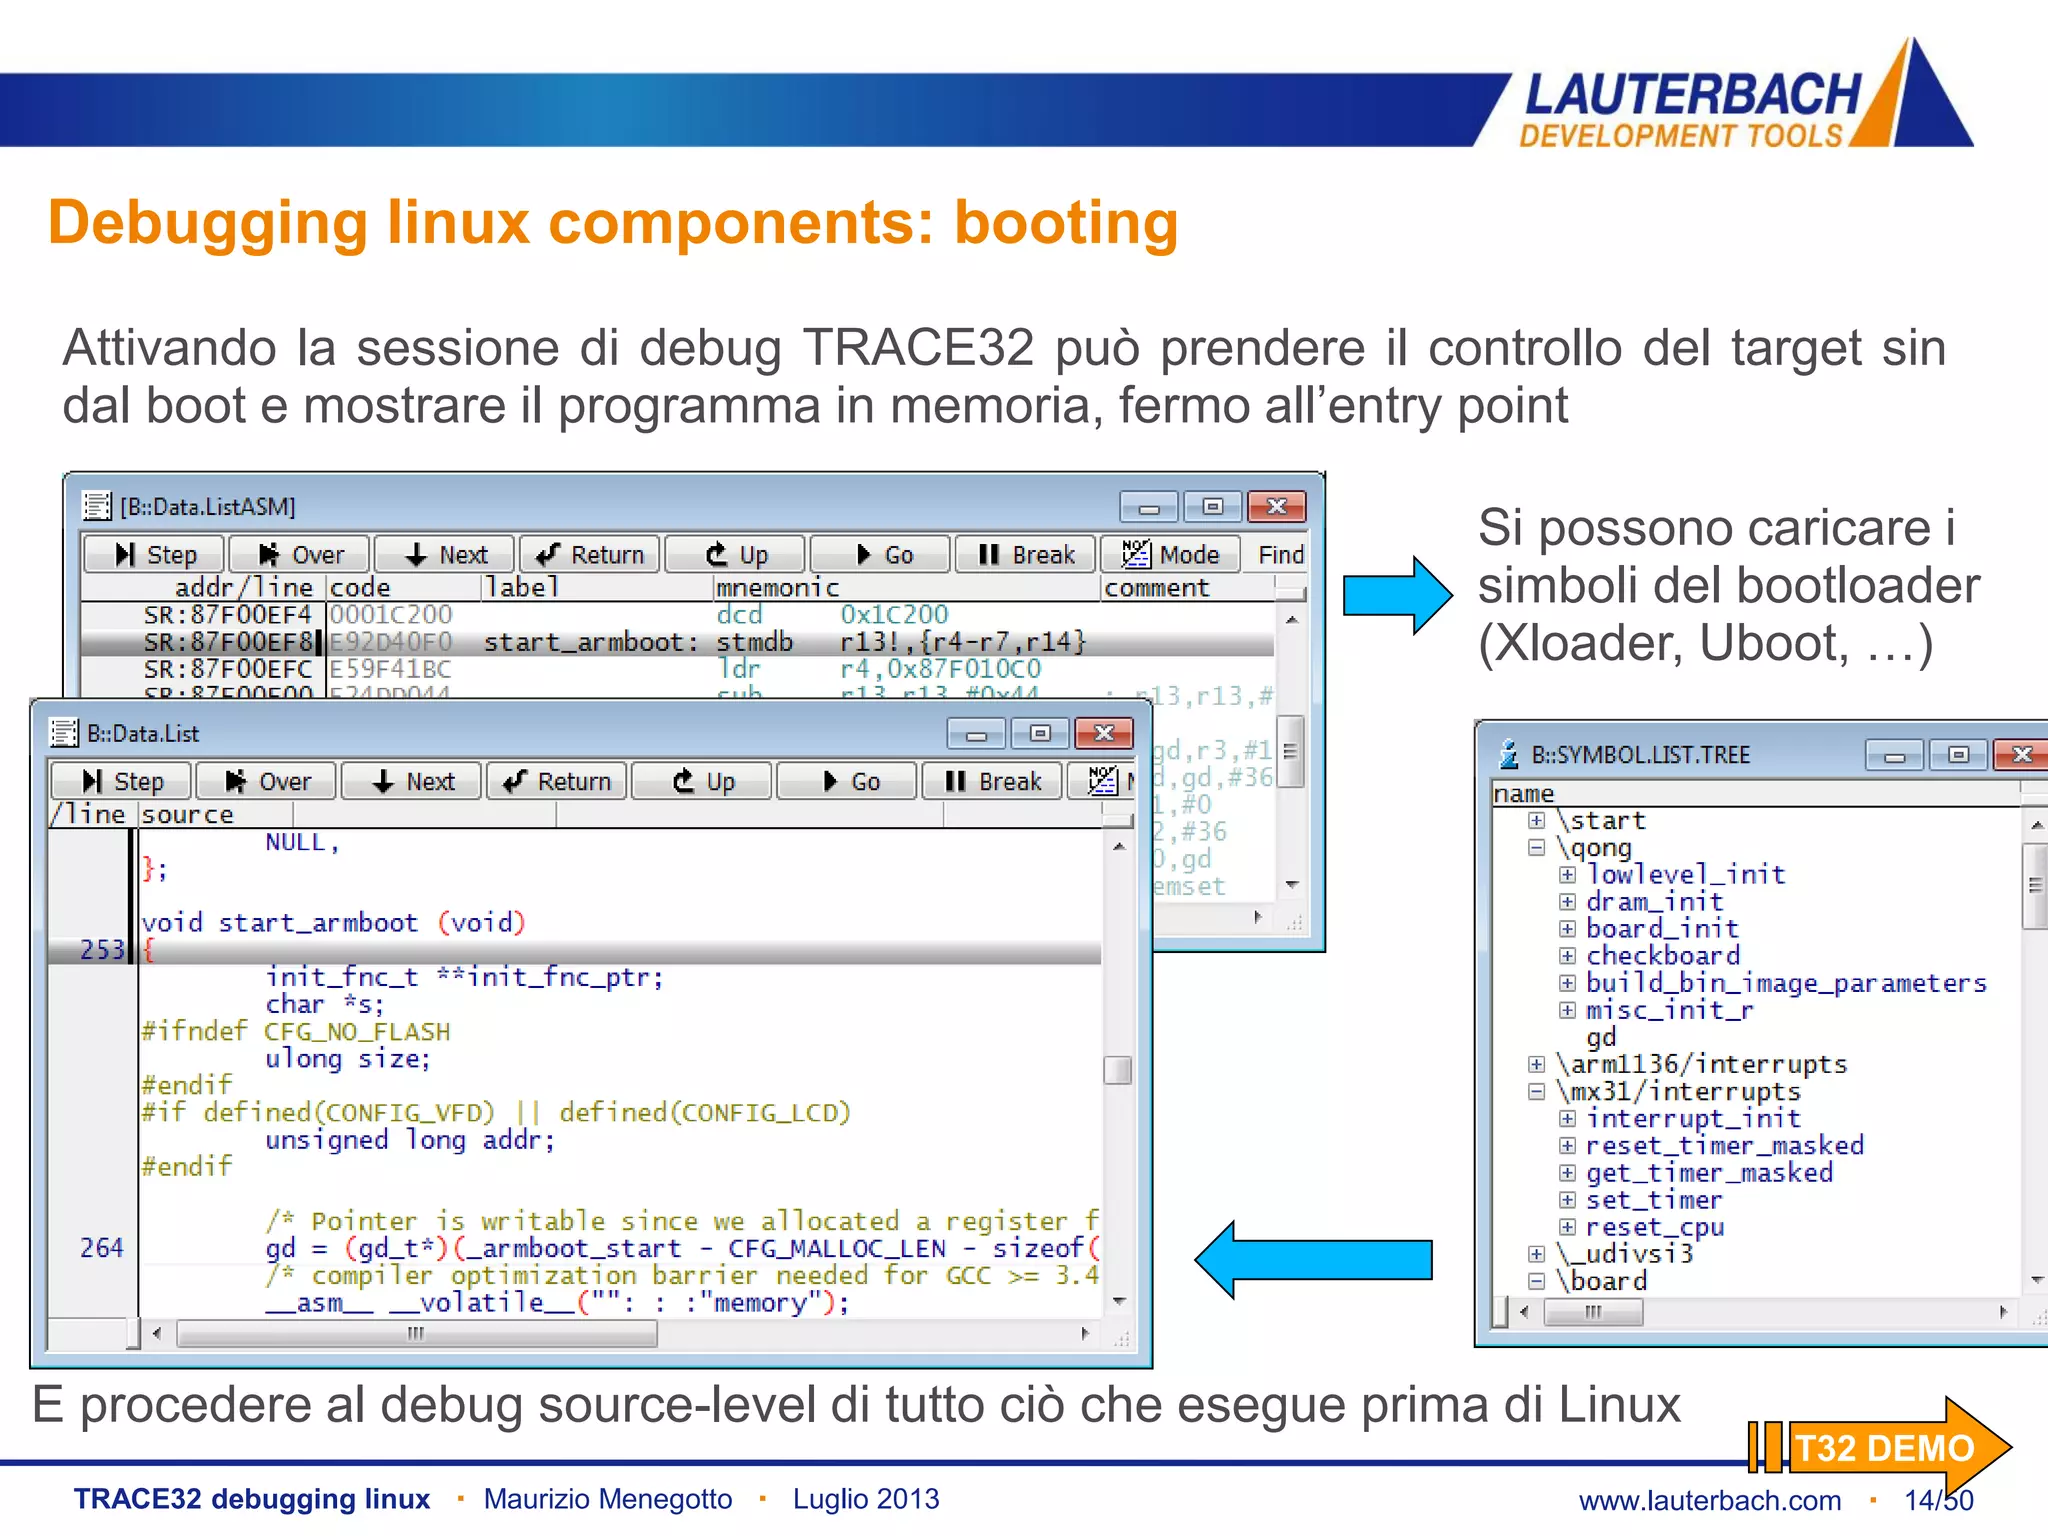
Task: Click Data.ListASM vertical scroll up arrow
Action: [1291, 621]
